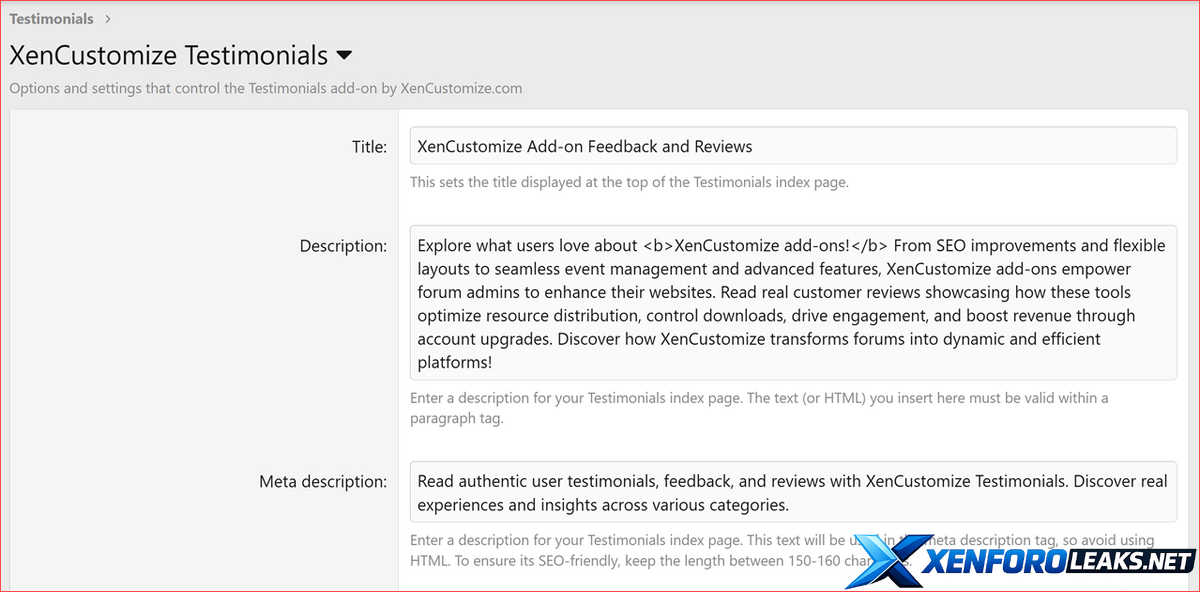Viewport: 1200px width, 592px height.
Task: Select the Meta description: field label
Action: (322, 482)
